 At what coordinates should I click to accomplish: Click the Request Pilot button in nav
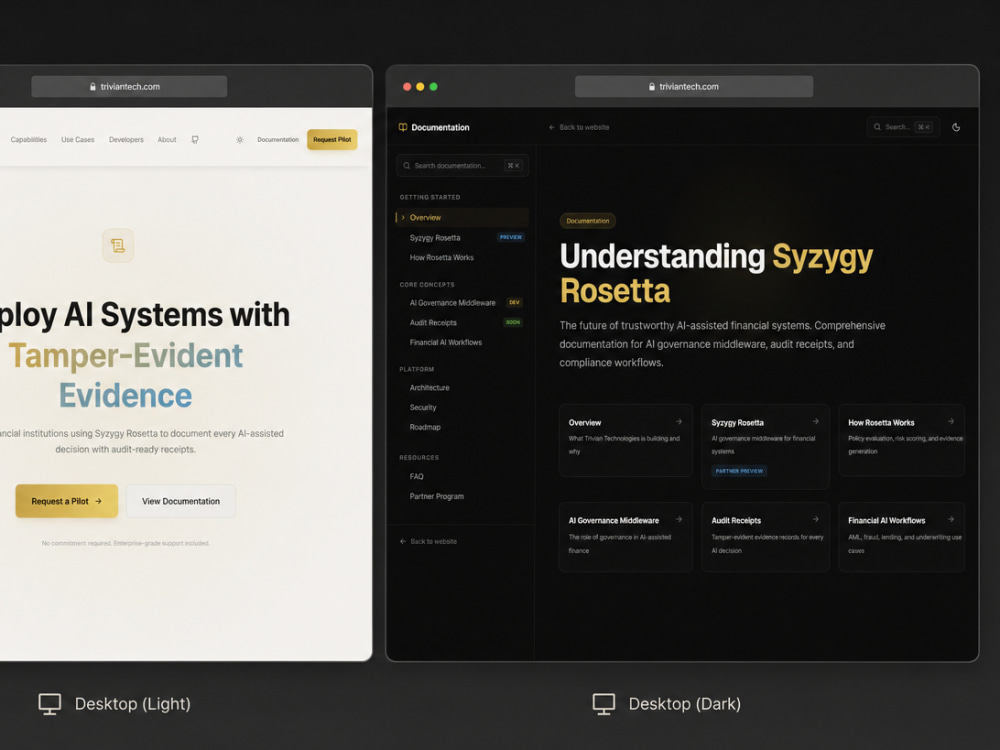coord(332,140)
